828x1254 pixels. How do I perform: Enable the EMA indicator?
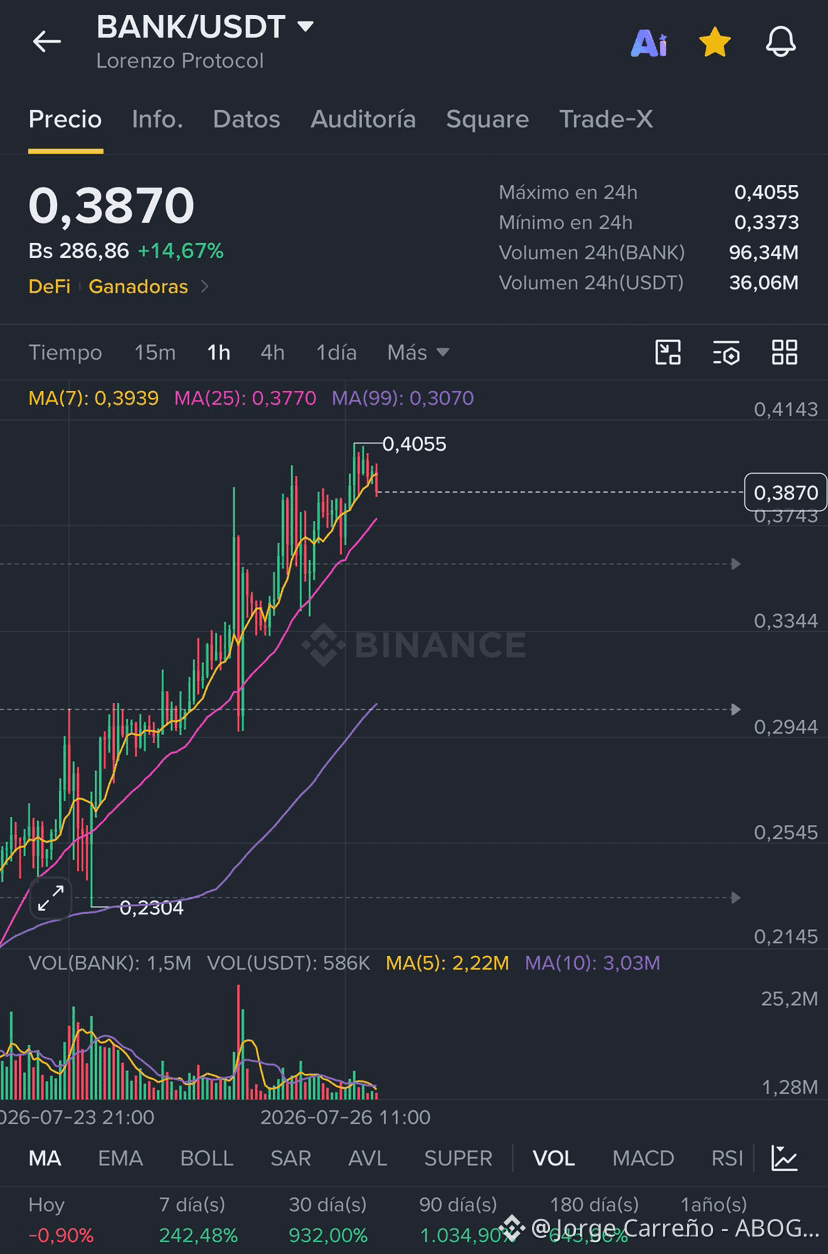(120, 1158)
